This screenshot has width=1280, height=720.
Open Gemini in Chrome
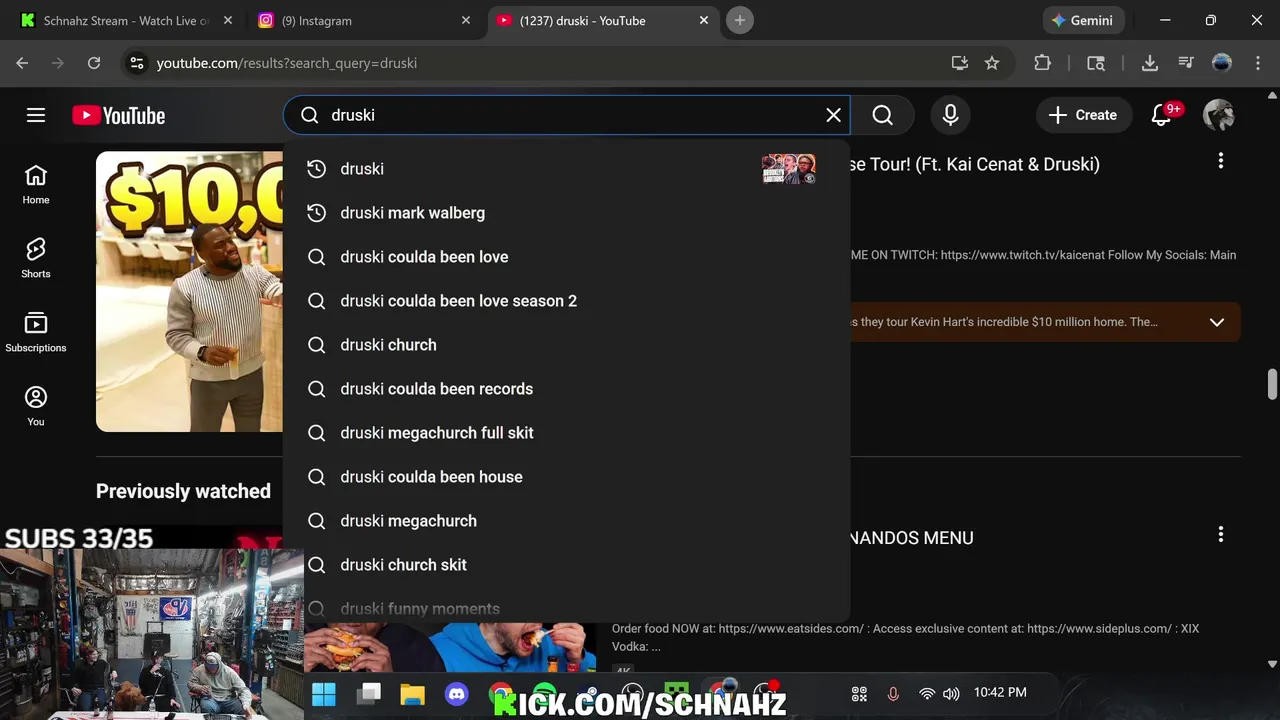click(1084, 20)
